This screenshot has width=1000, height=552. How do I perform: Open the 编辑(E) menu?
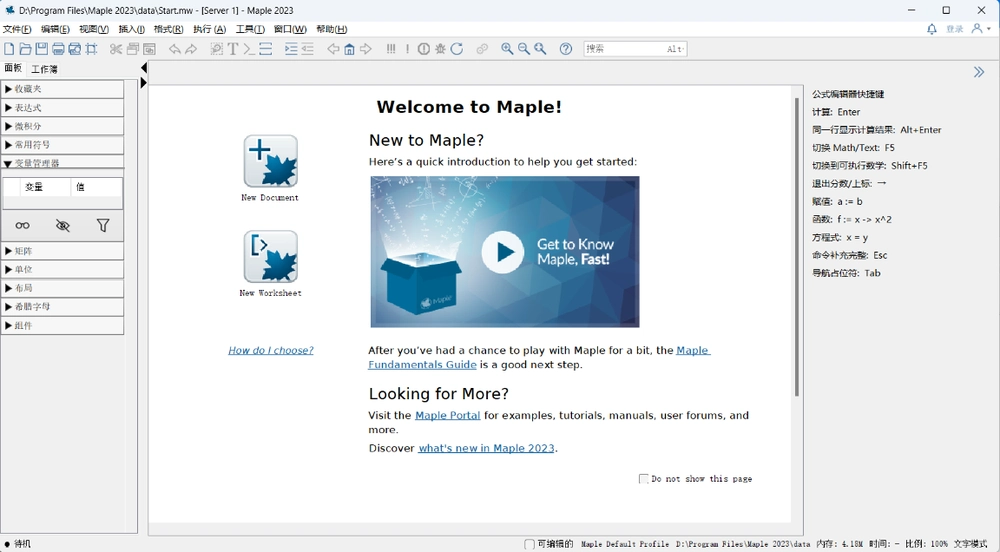click(x=55, y=29)
